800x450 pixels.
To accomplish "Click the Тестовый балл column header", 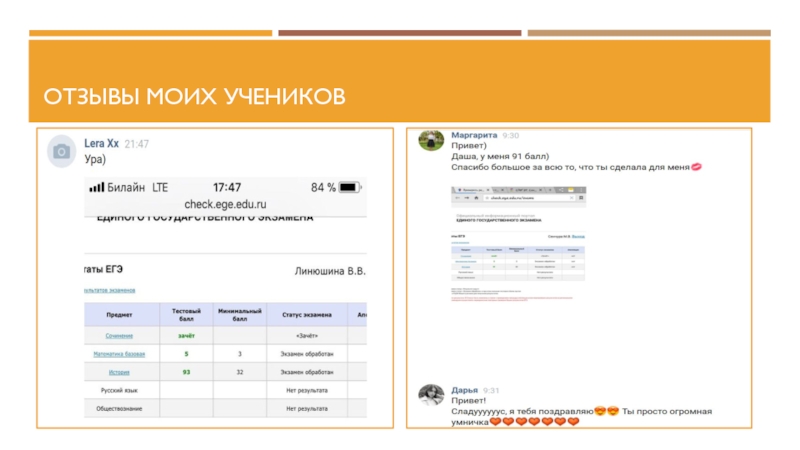I will [x=186, y=315].
